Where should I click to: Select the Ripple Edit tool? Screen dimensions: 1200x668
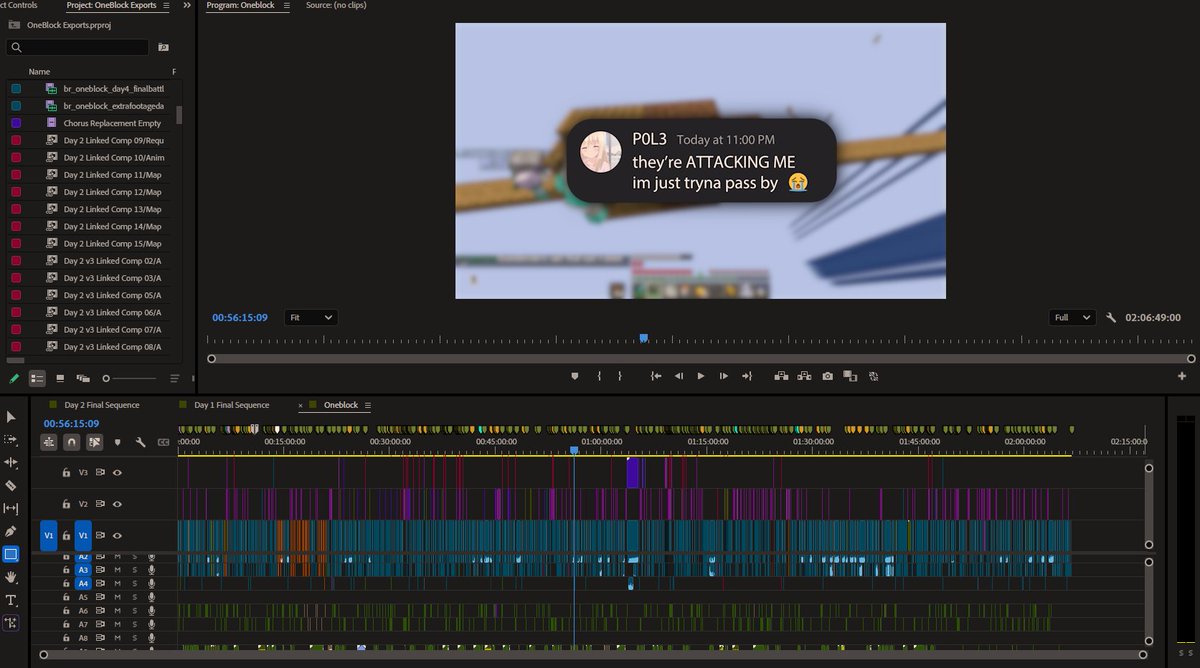click(11, 462)
